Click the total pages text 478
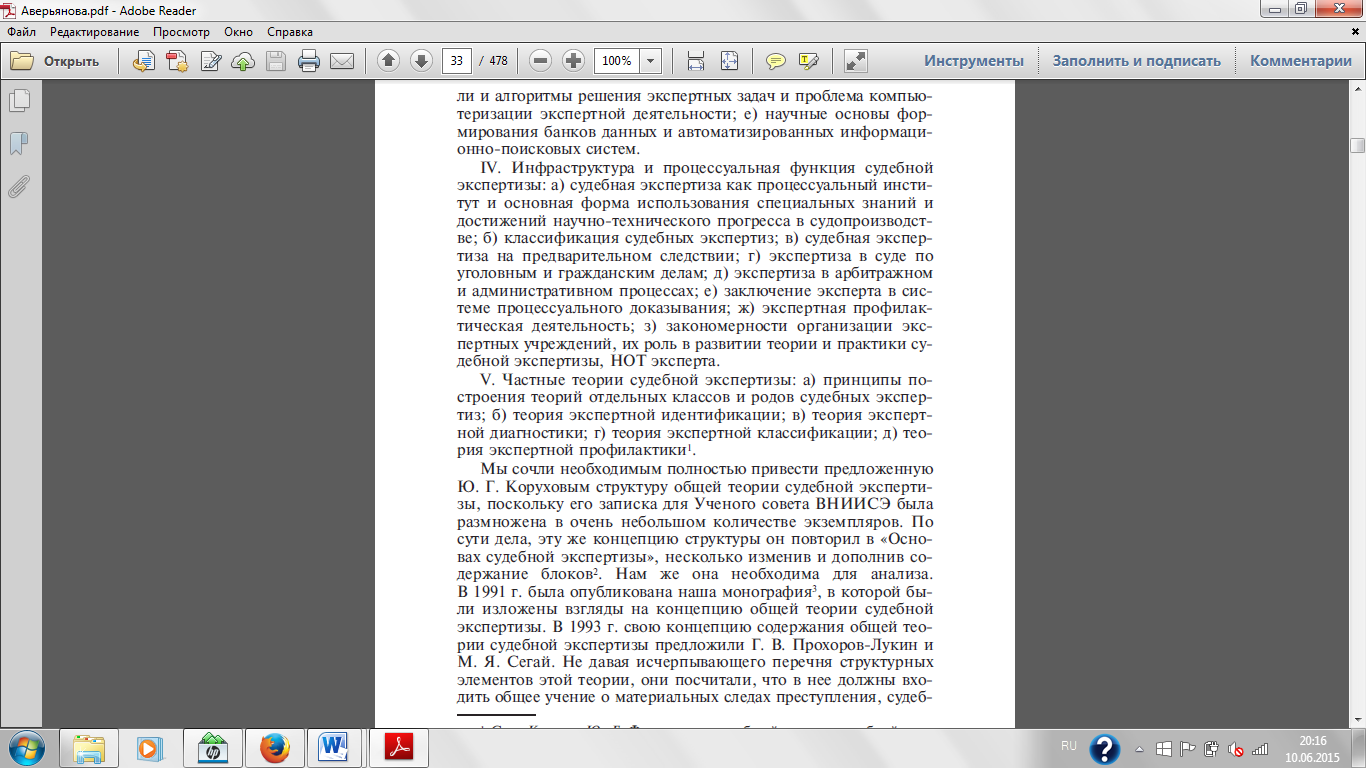1366x768 pixels. [498, 61]
